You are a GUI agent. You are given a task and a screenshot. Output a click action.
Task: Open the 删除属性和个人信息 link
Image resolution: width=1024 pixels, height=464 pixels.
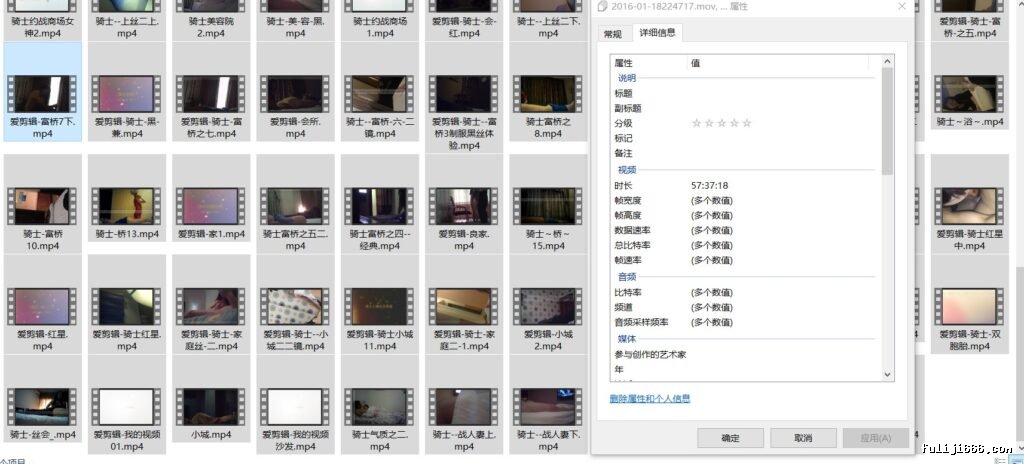pos(650,398)
